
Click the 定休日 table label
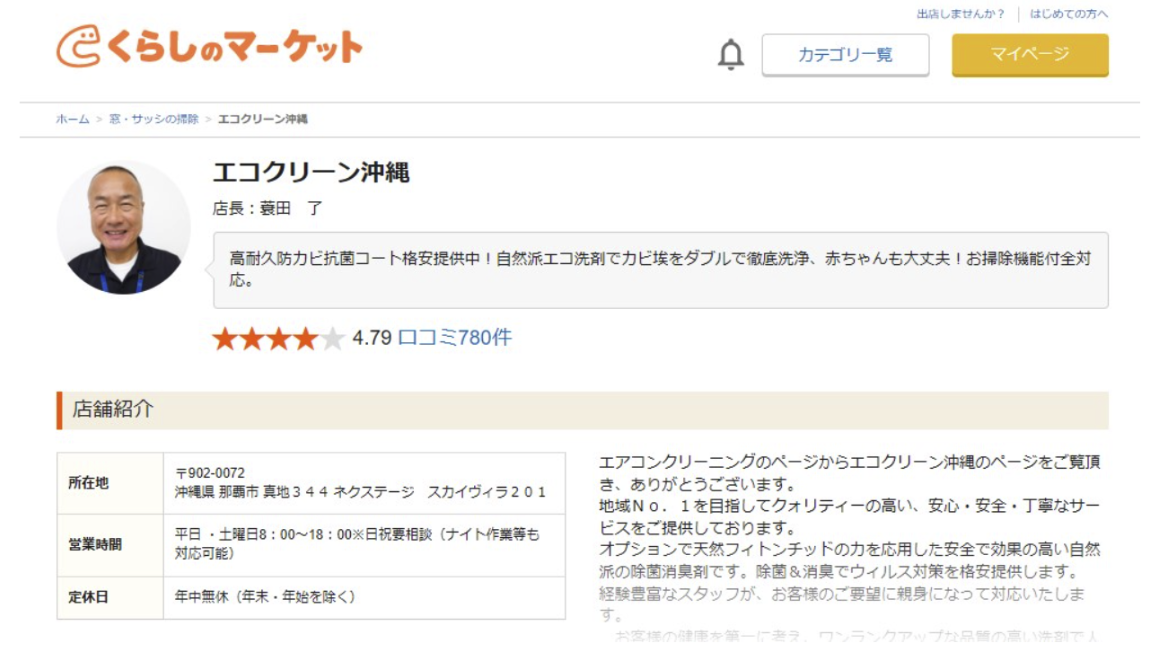tap(89, 597)
